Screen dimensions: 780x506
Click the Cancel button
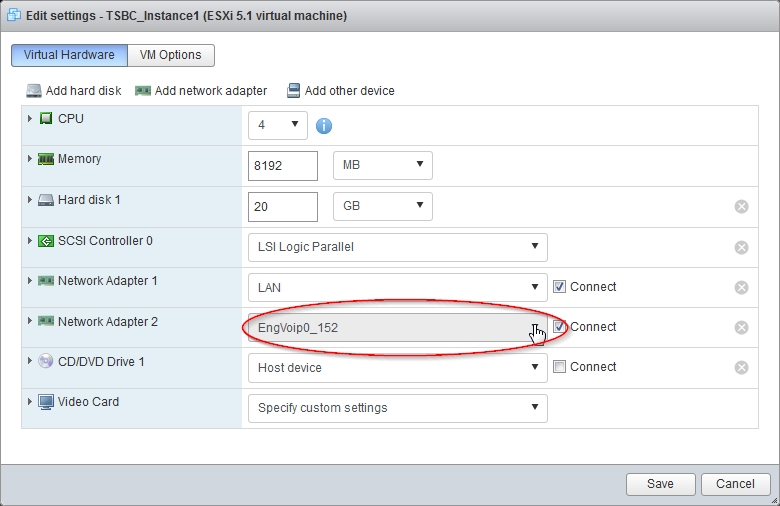click(x=735, y=484)
